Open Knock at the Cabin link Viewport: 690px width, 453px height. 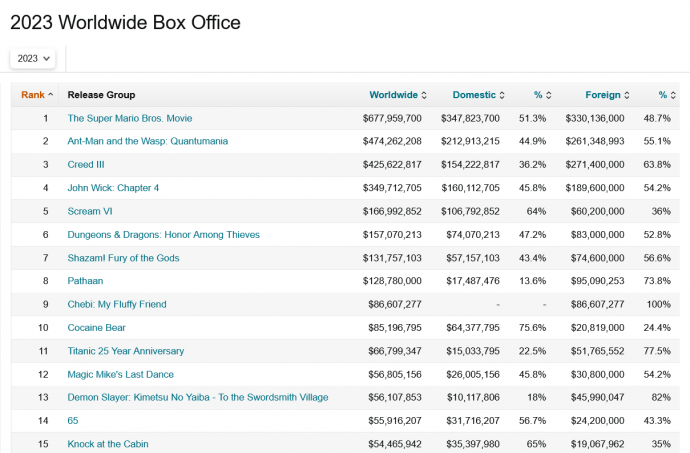[108, 444]
